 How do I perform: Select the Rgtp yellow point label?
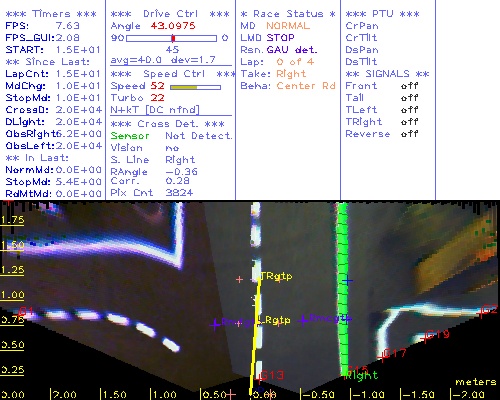click(278, 320)
